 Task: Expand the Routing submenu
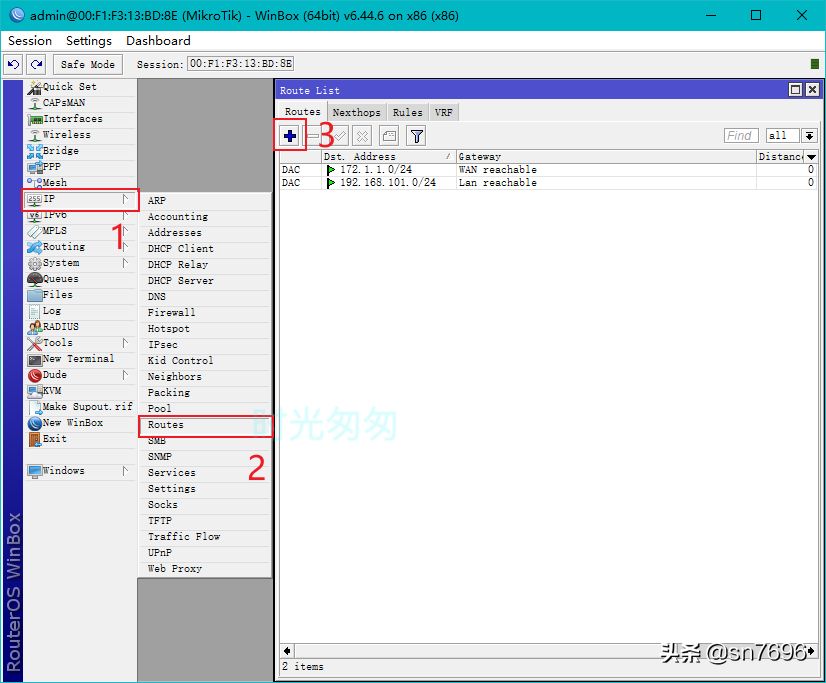tap(81, 247)
